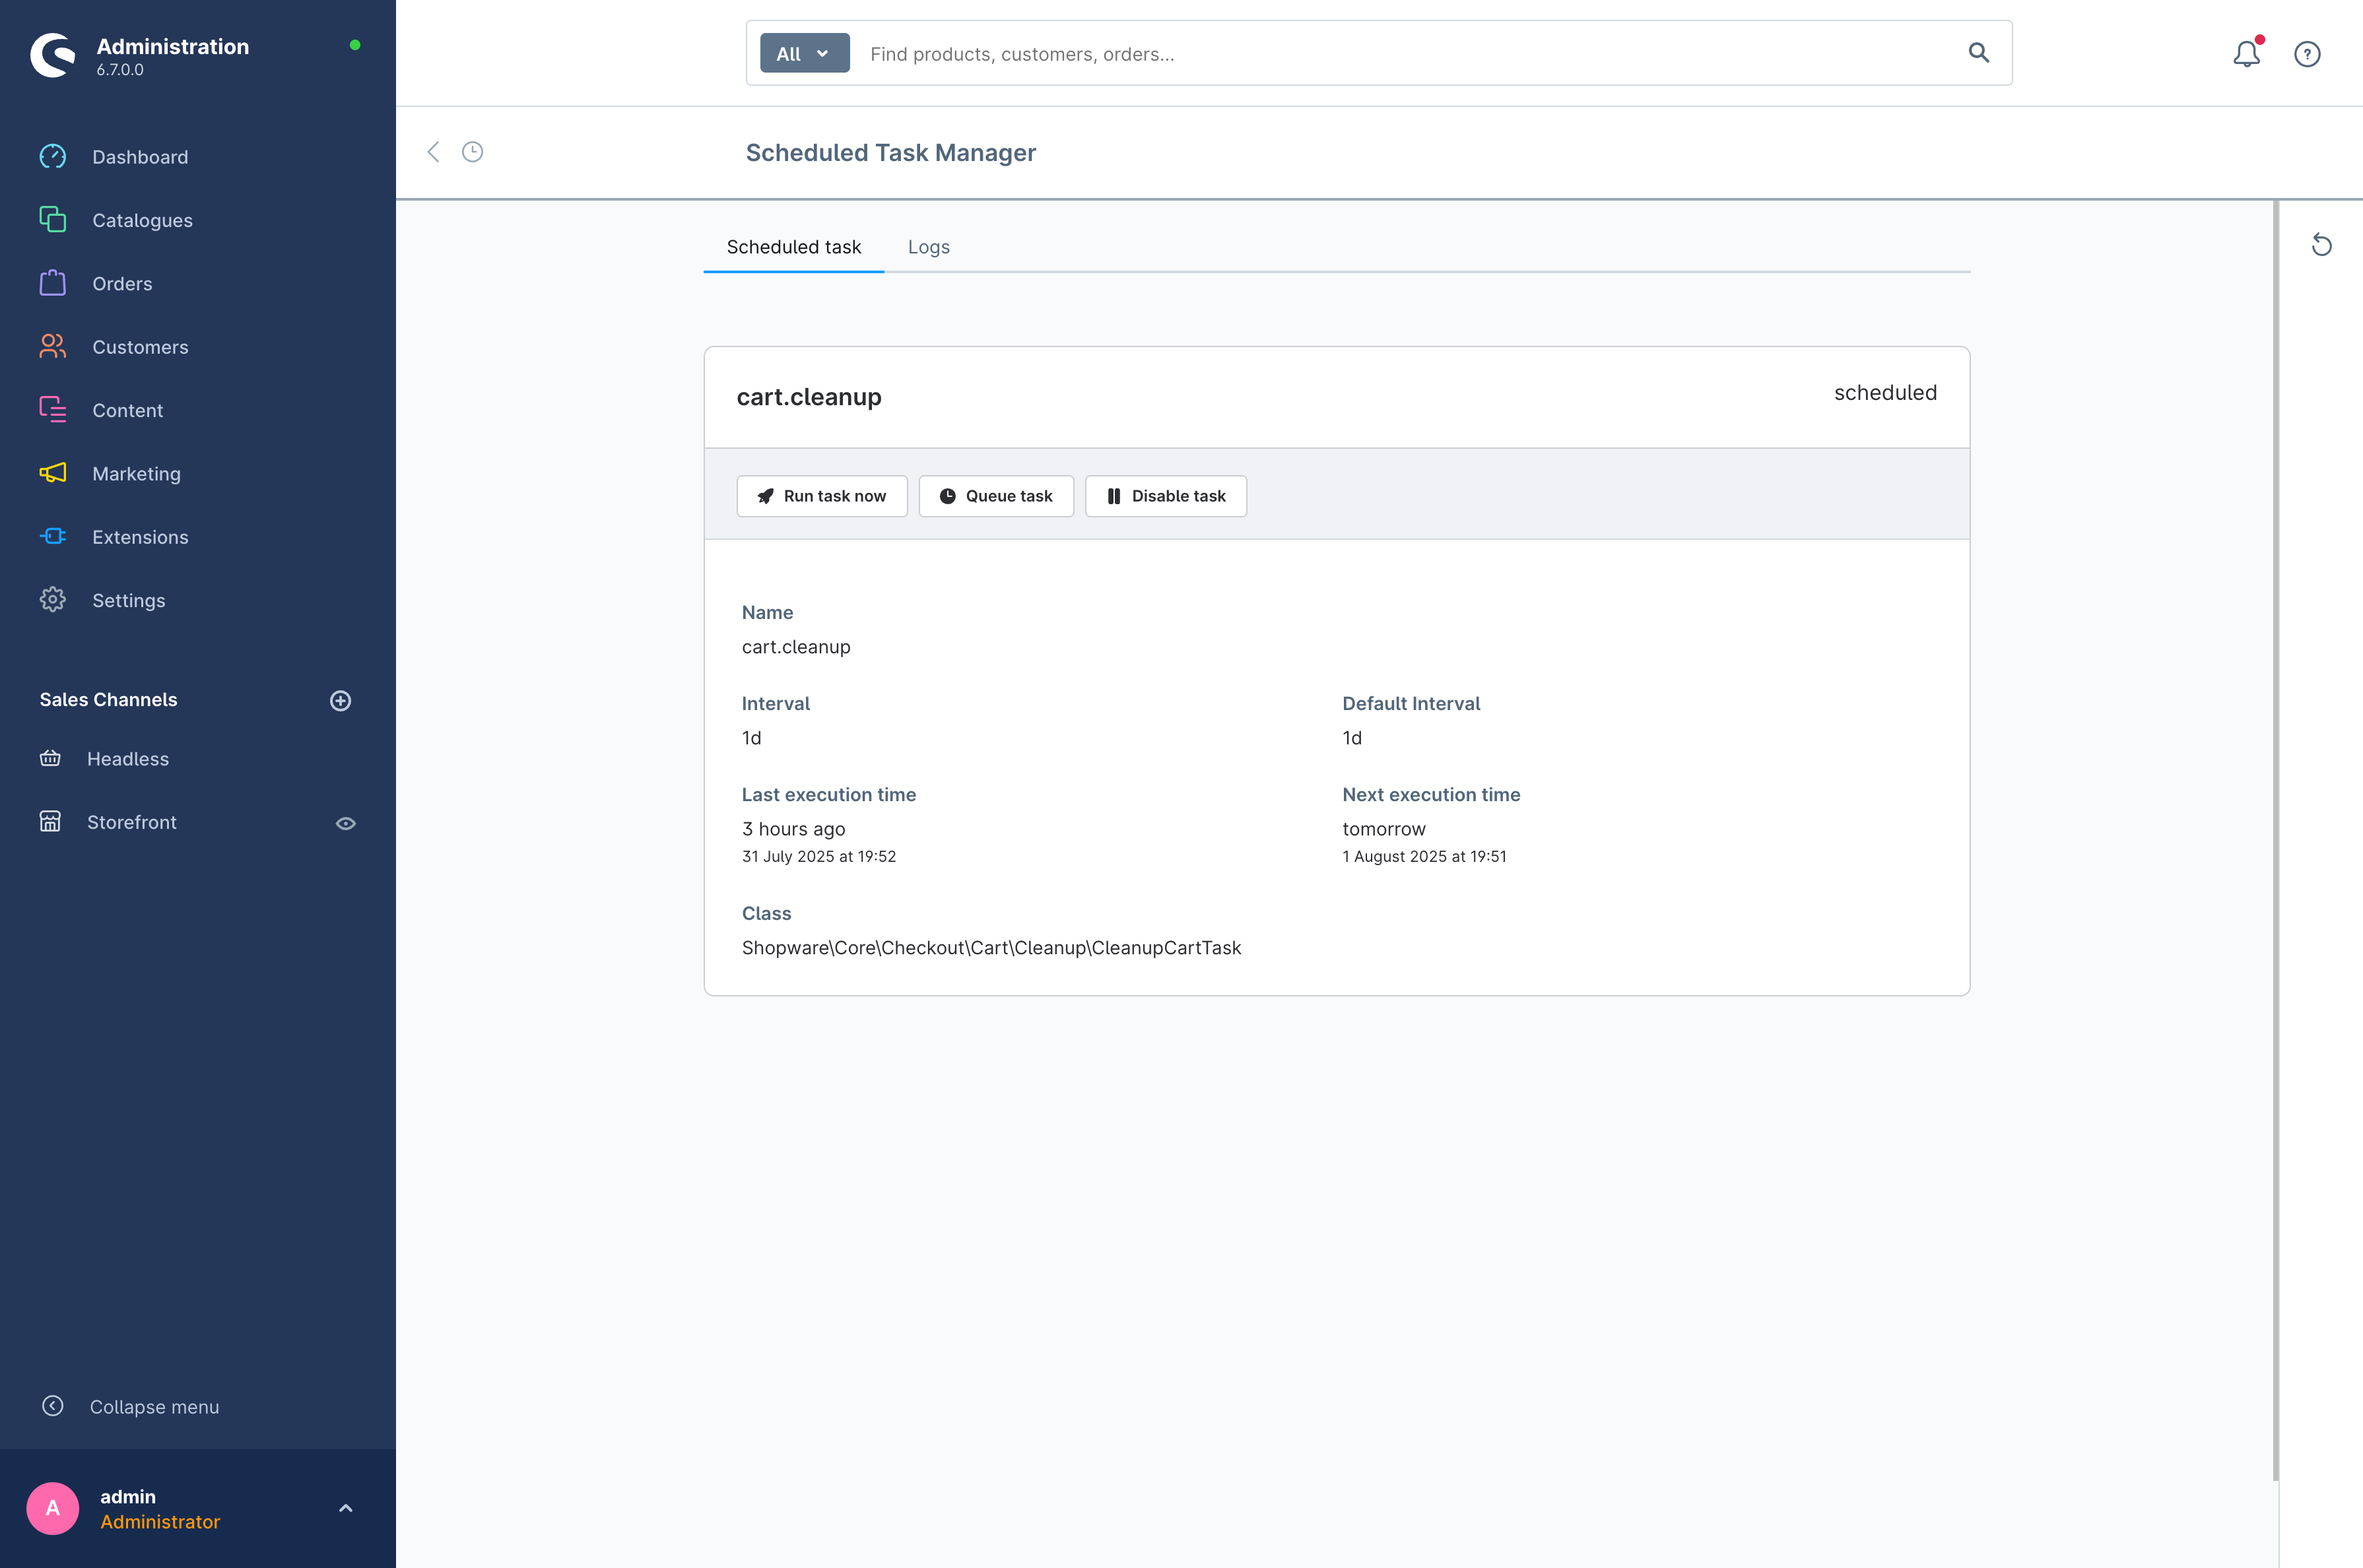Go back using the left chevron
The height and width of the screenshot is (1568, 2363).
tap(433, 152)
